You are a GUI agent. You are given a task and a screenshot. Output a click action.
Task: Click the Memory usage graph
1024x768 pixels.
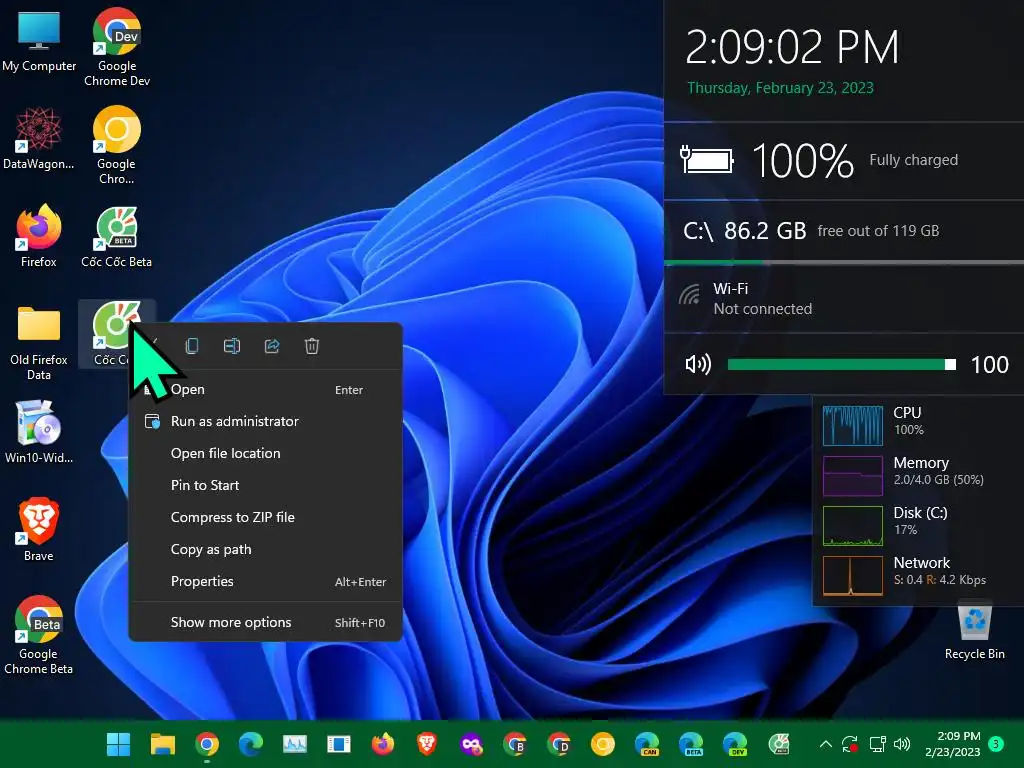(x=853, y=475)
